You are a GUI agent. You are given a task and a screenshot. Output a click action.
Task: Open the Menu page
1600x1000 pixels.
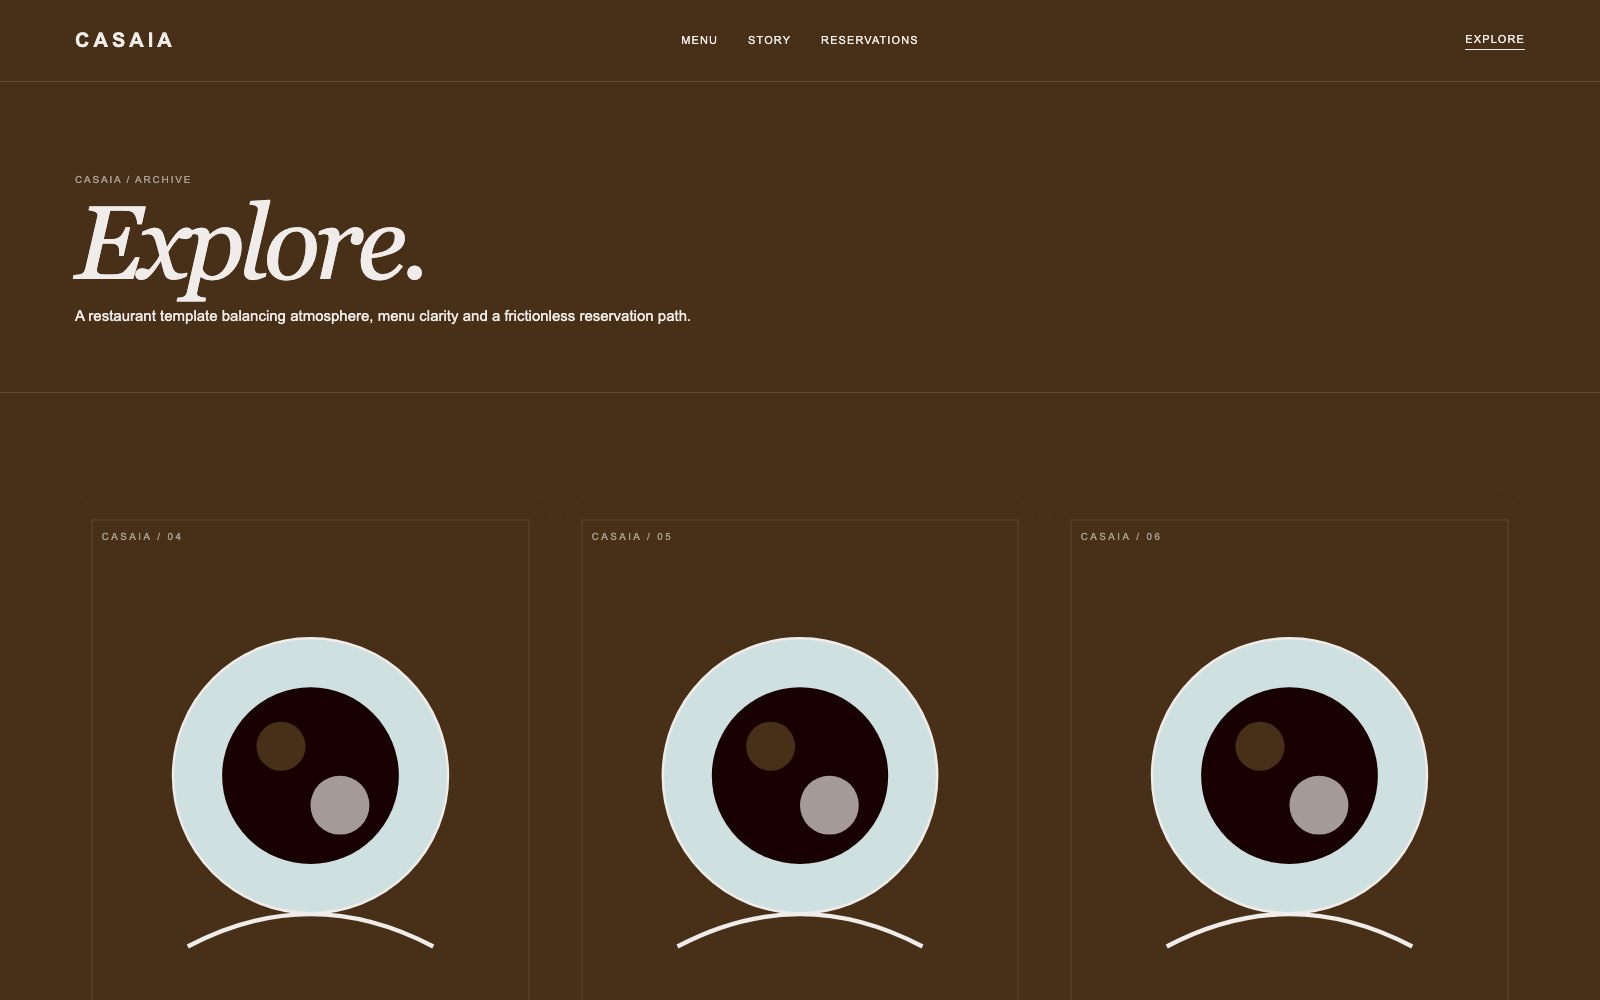[x=699, y=40]
